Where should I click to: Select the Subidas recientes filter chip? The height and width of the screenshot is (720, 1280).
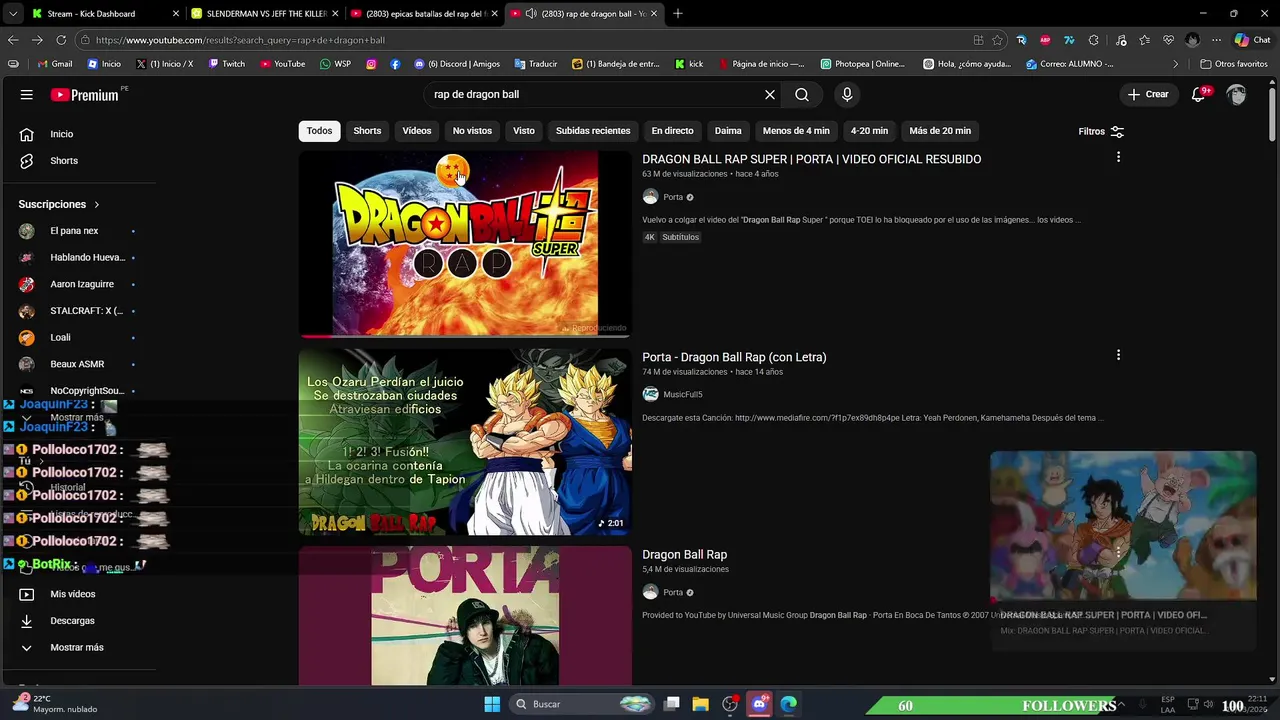(x=593, y=131)
